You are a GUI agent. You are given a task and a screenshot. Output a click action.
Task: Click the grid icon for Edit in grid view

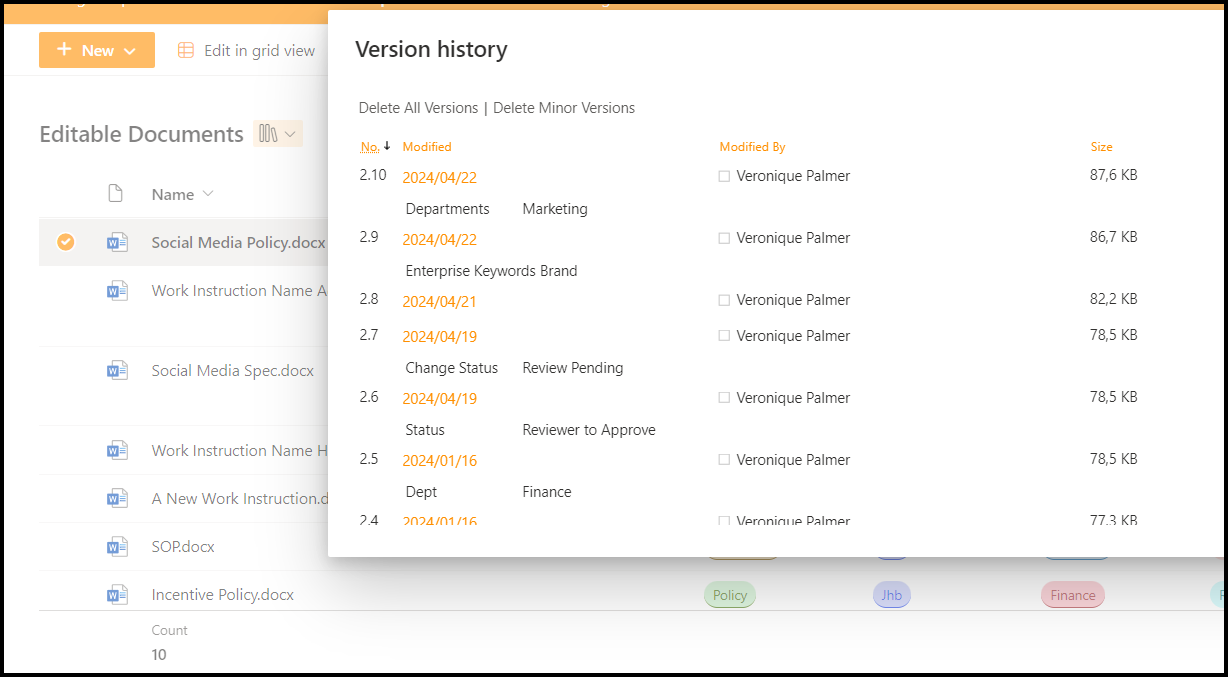click(x=186, y=50)
